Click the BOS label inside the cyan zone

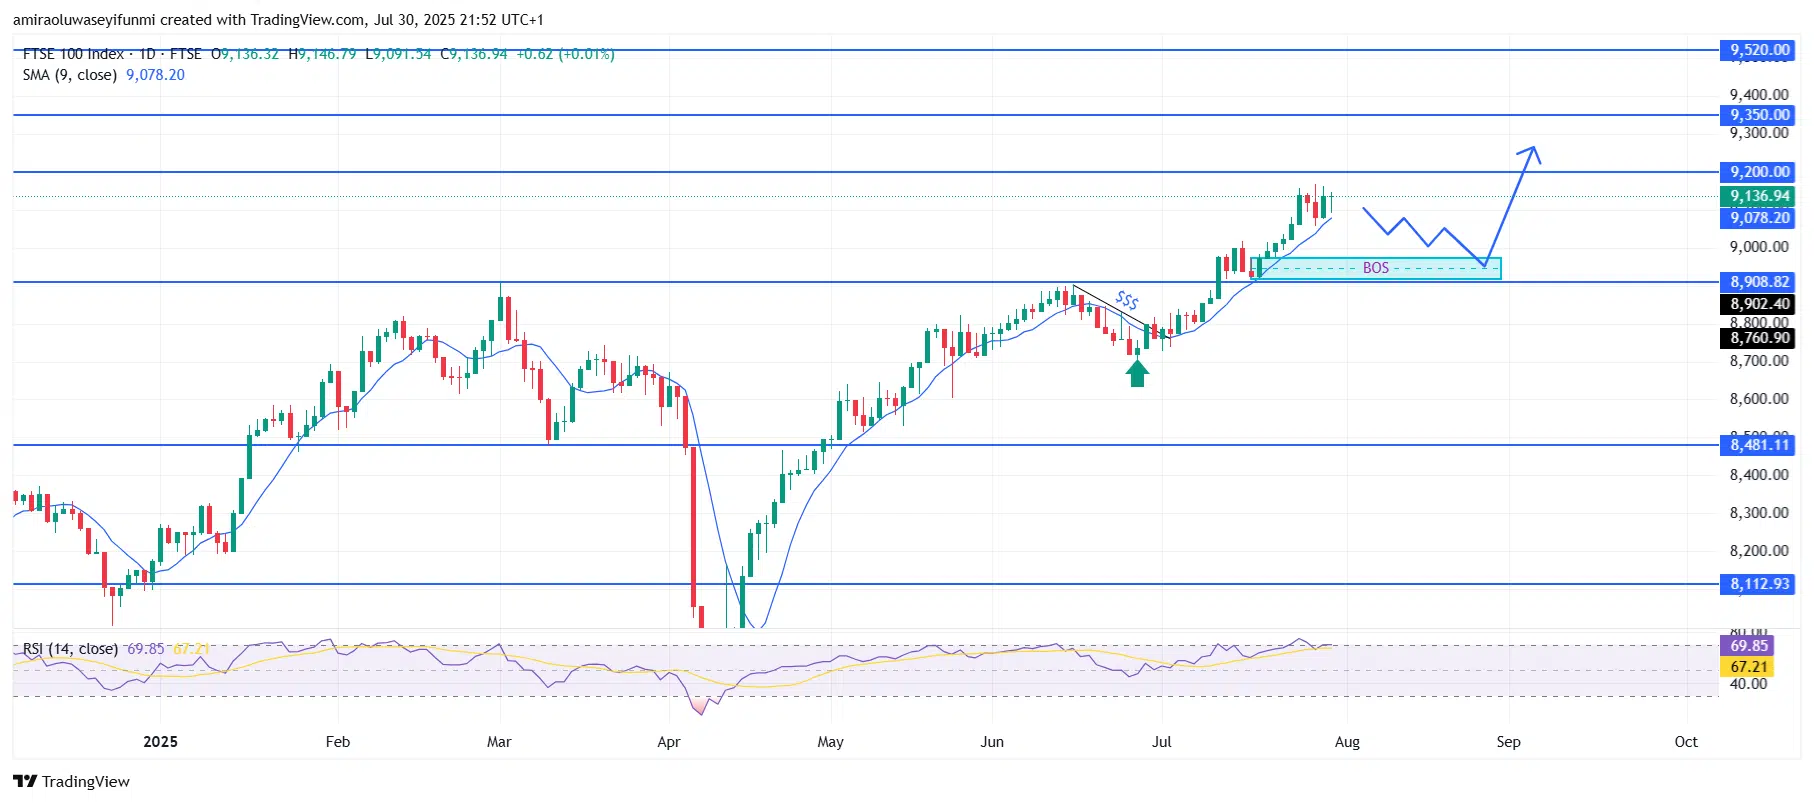click(x=1376, y=268)
